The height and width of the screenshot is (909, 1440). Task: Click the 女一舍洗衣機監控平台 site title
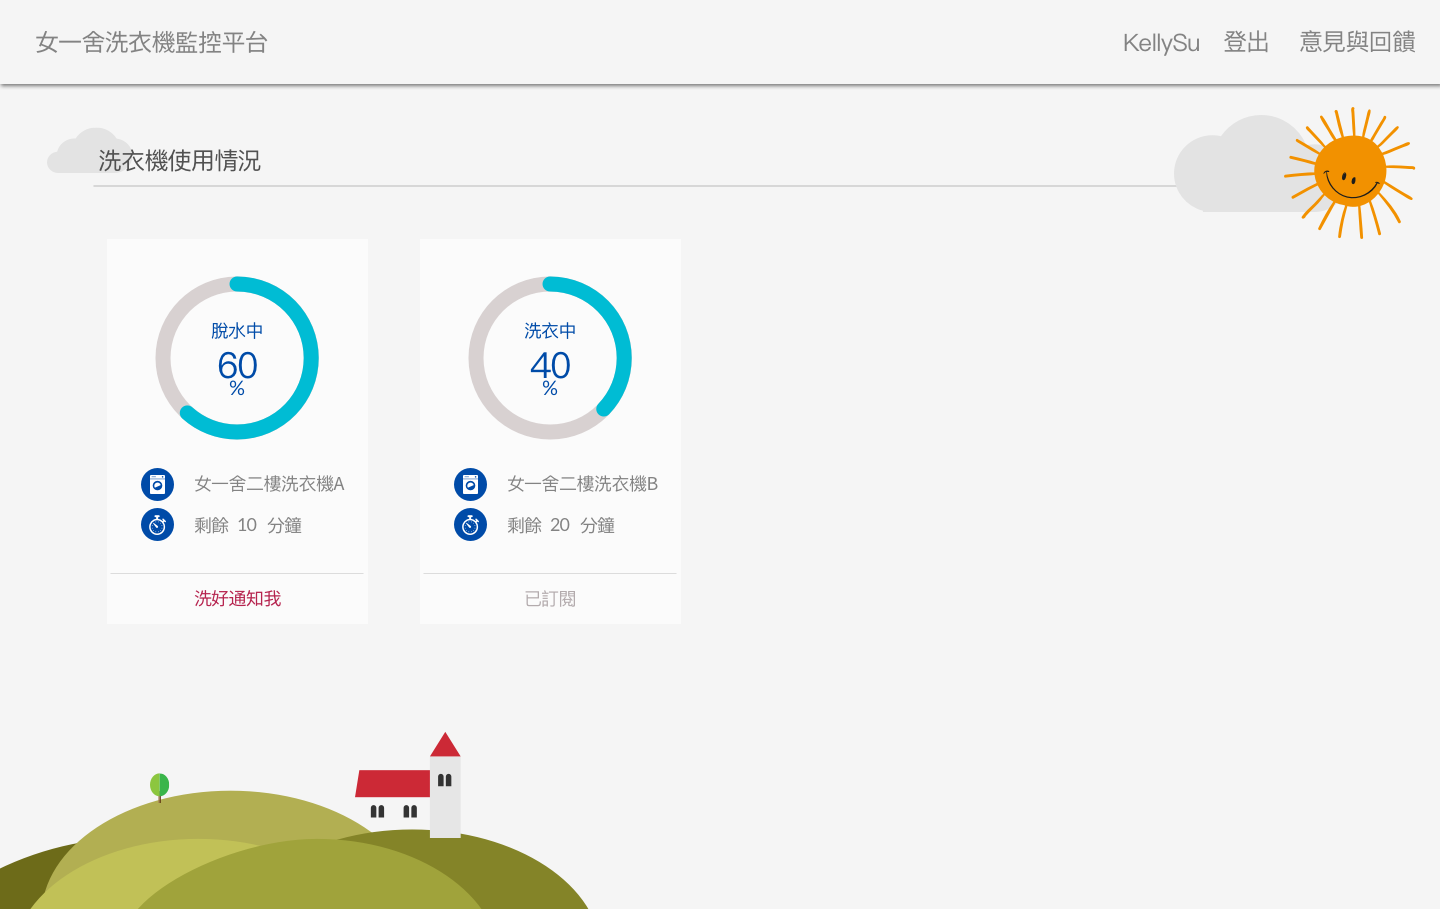(152, 42)
